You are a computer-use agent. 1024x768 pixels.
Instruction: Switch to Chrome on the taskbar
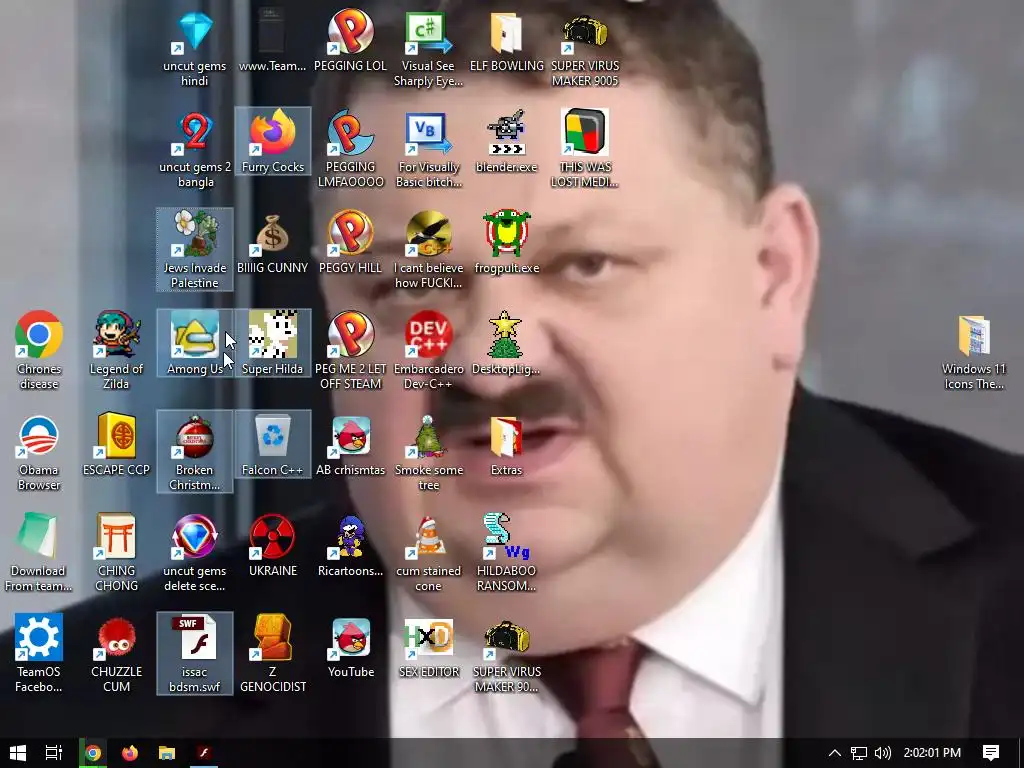tap(93, 753)
